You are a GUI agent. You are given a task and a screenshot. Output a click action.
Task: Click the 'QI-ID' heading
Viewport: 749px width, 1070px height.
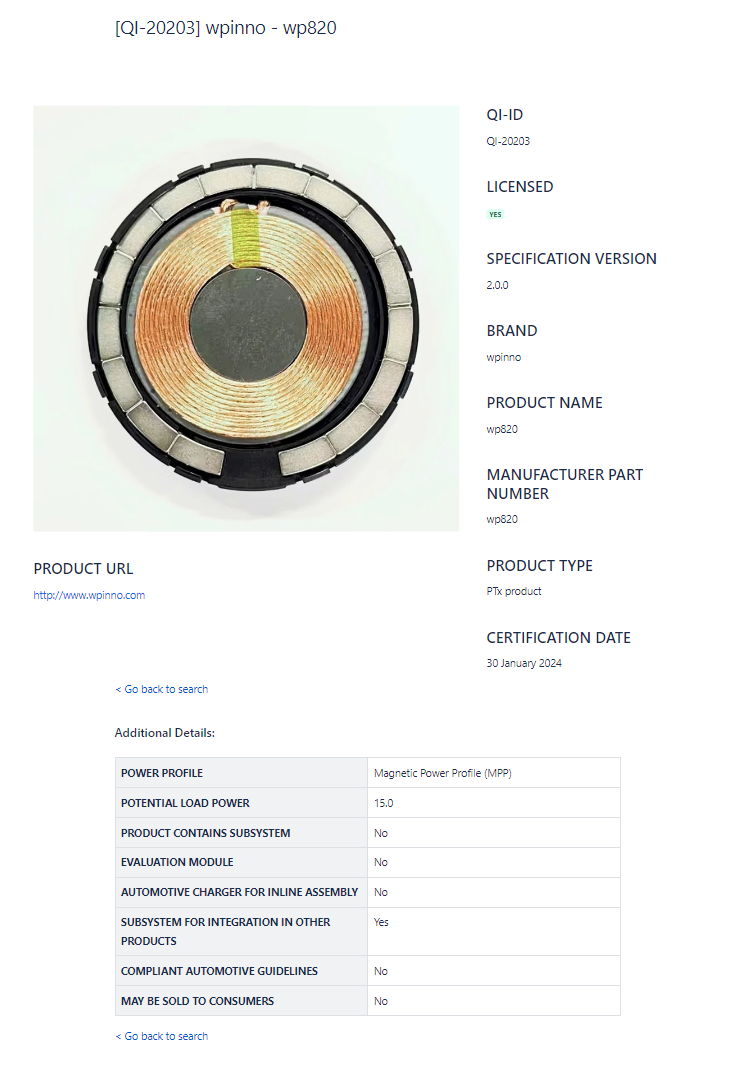(x=505, y=115)
